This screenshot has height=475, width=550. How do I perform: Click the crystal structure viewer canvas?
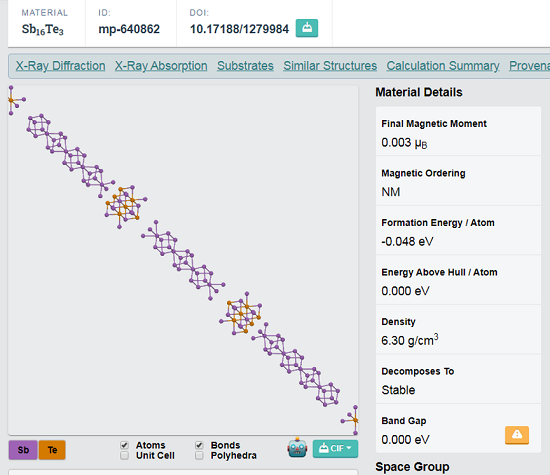pyautogui.click(x=183, y=260)
